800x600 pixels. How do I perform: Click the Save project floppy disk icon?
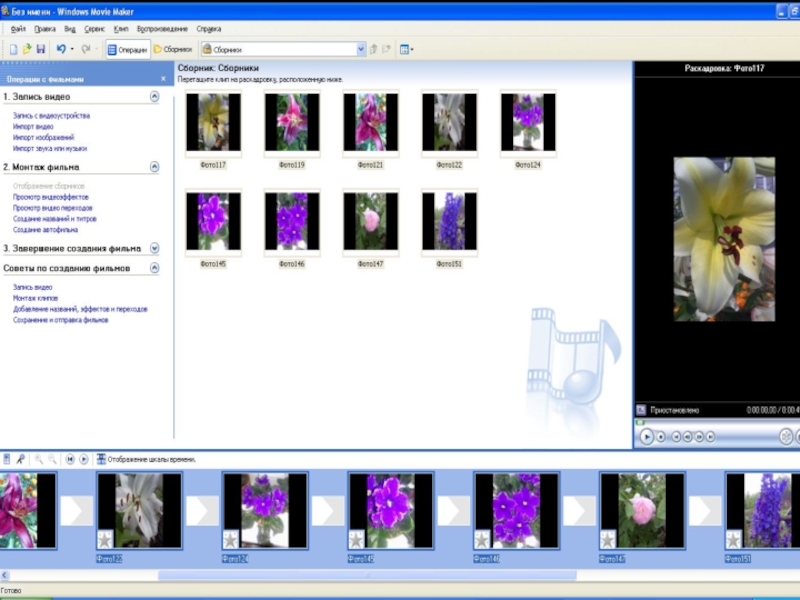(x=41, y=49)
